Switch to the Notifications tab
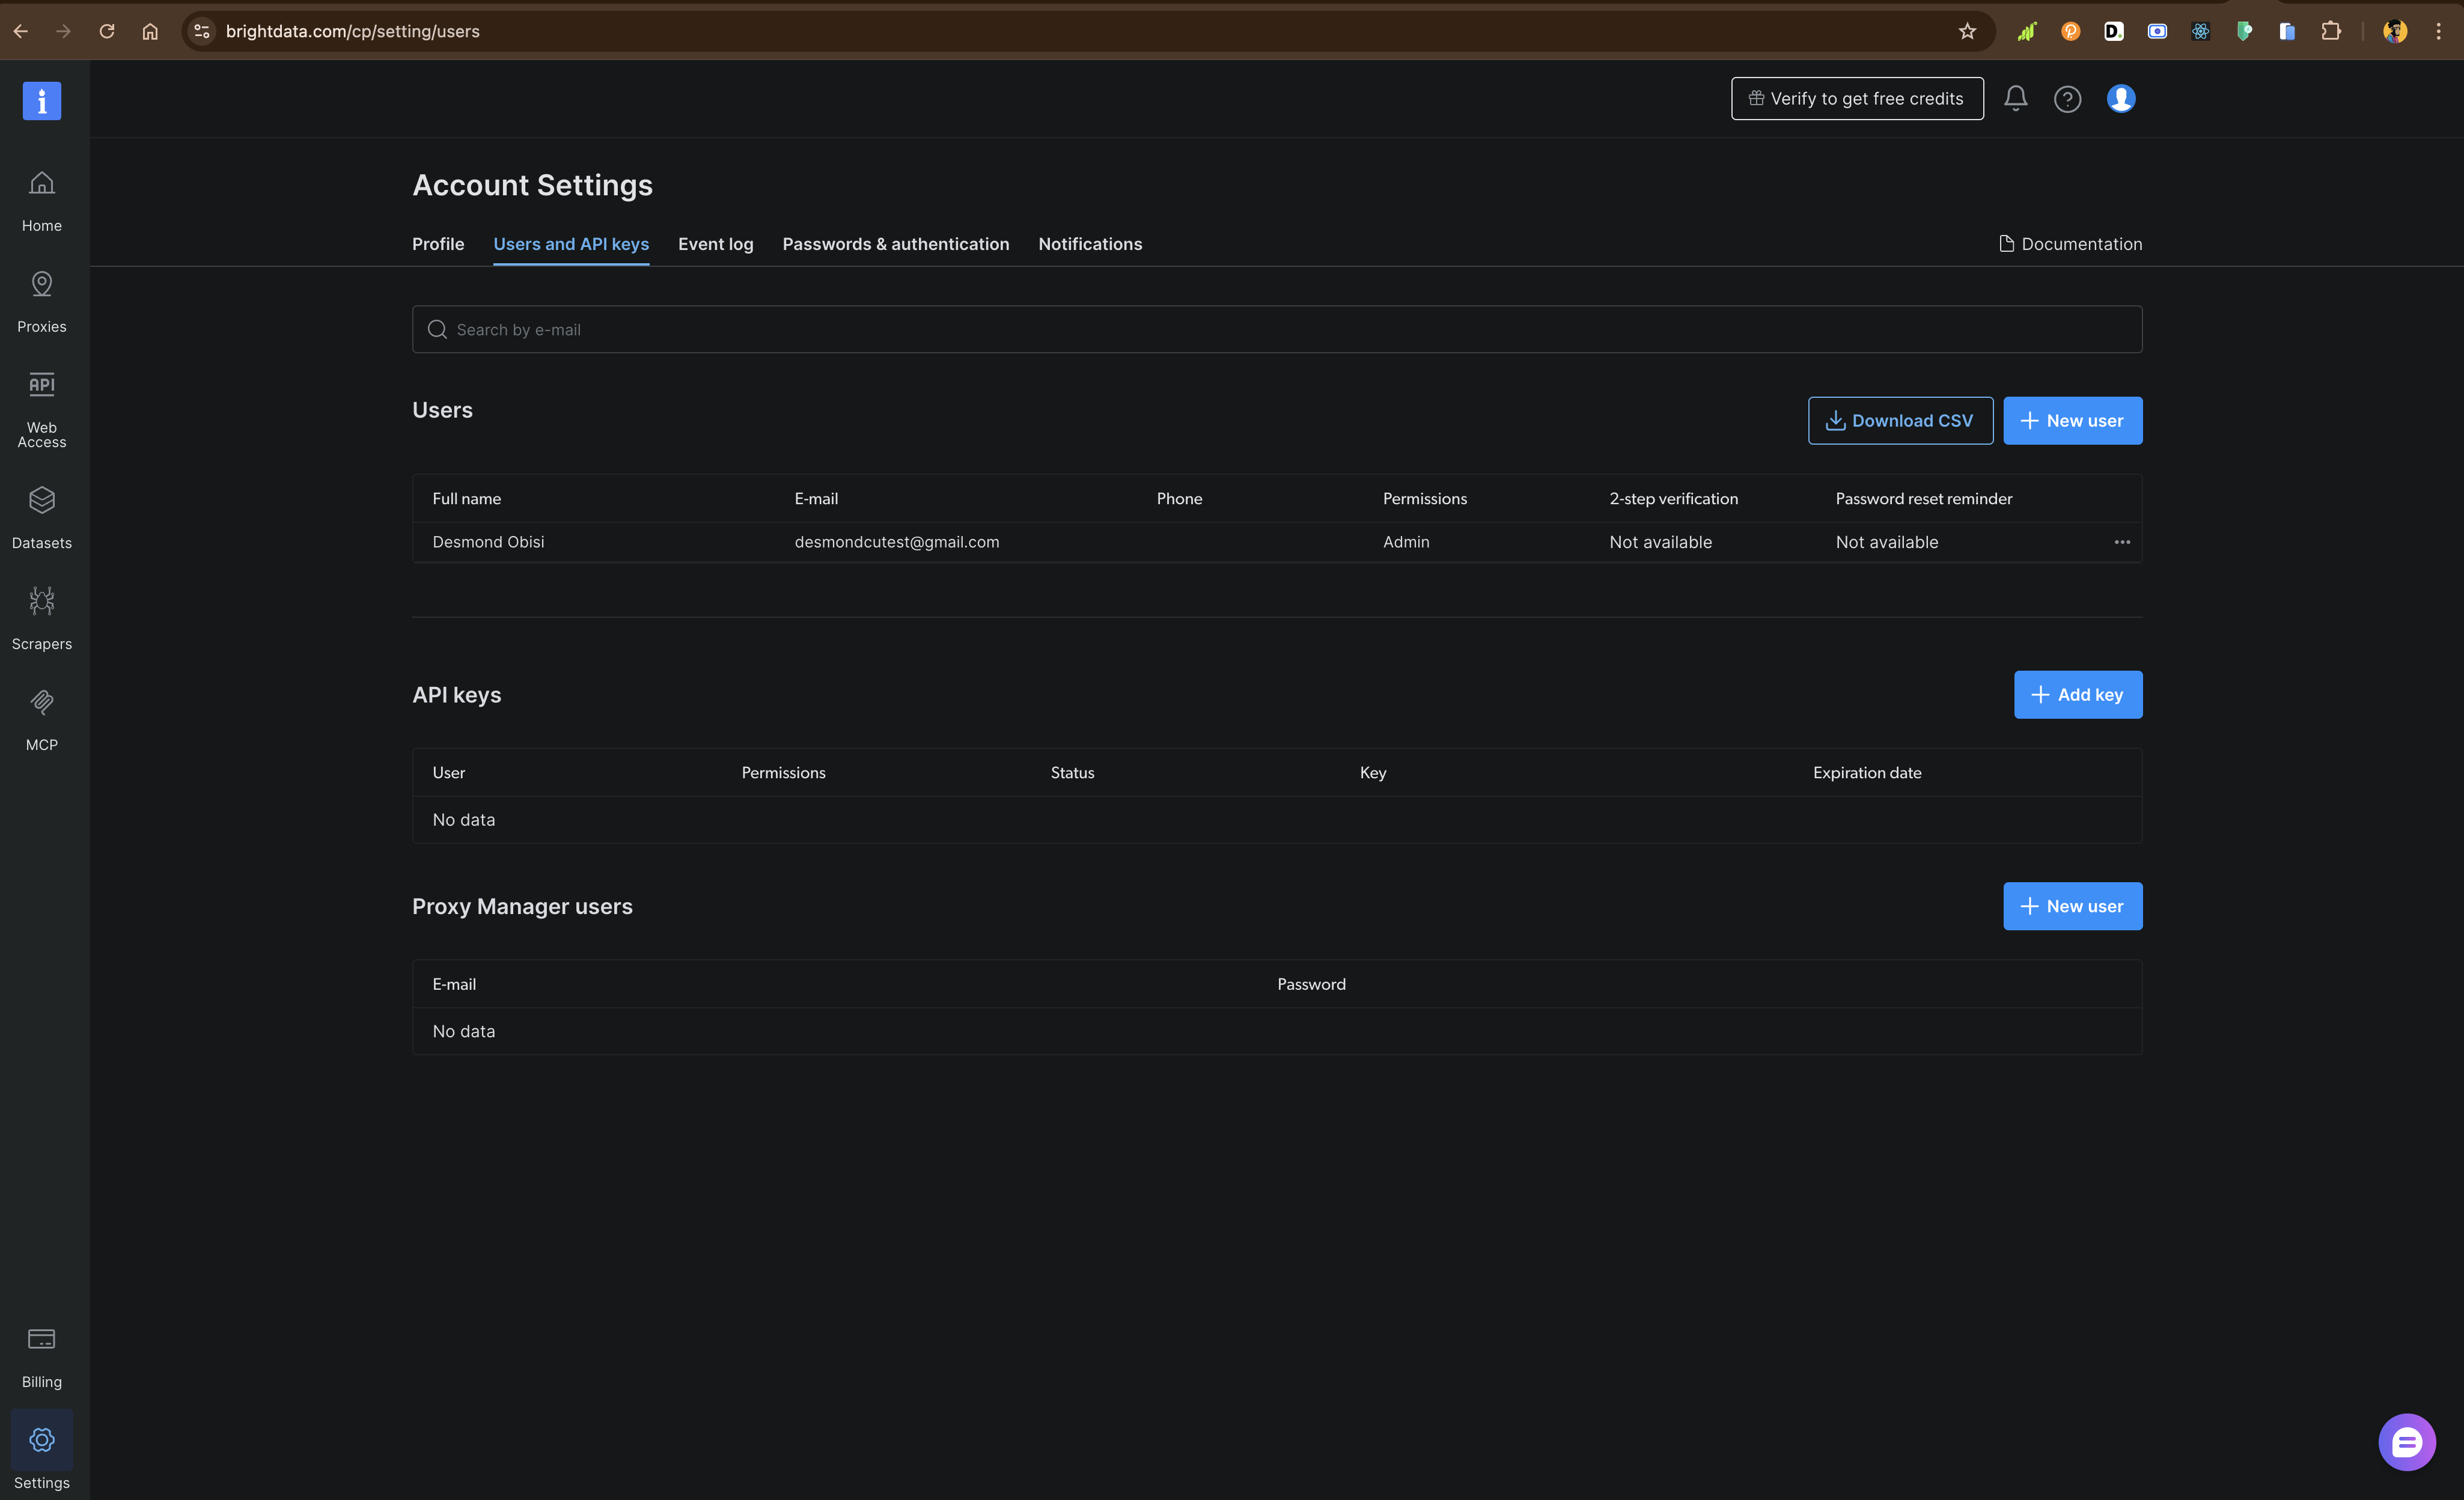Screen dimensions: 2464x1500 tap(1090, 244)
